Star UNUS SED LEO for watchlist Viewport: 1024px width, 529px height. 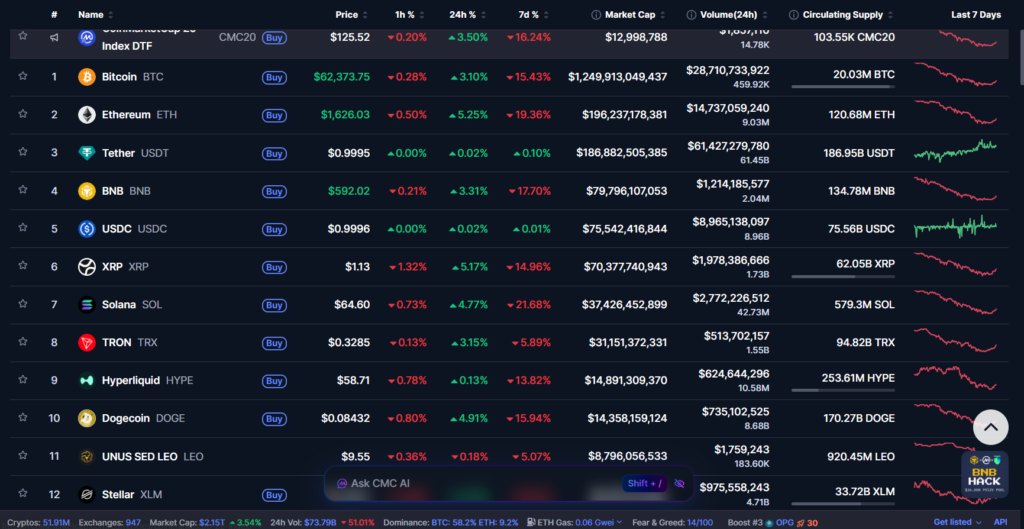[23, 455]
